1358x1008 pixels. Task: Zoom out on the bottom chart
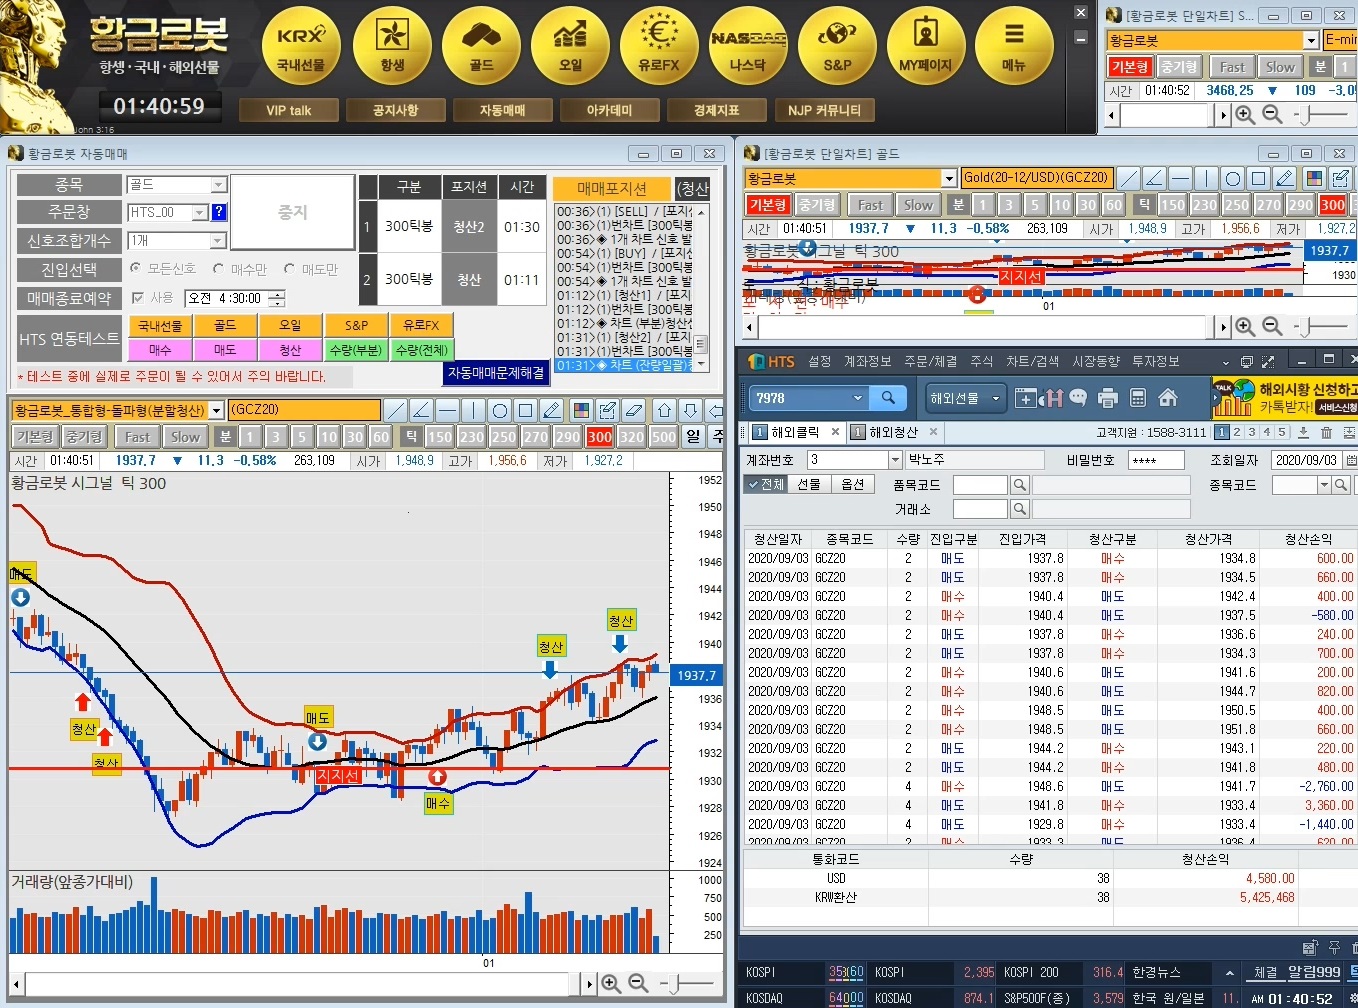(x=638, y=984)
